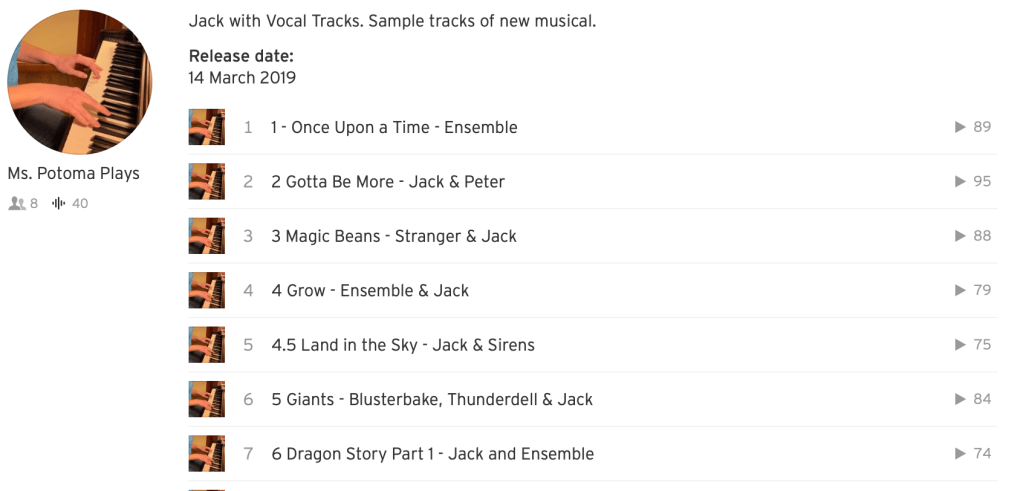Viewport: 1023px width, 491px height.
Task: Click the Once Upon a Time track thumbnail
Action: click(206, 127)
